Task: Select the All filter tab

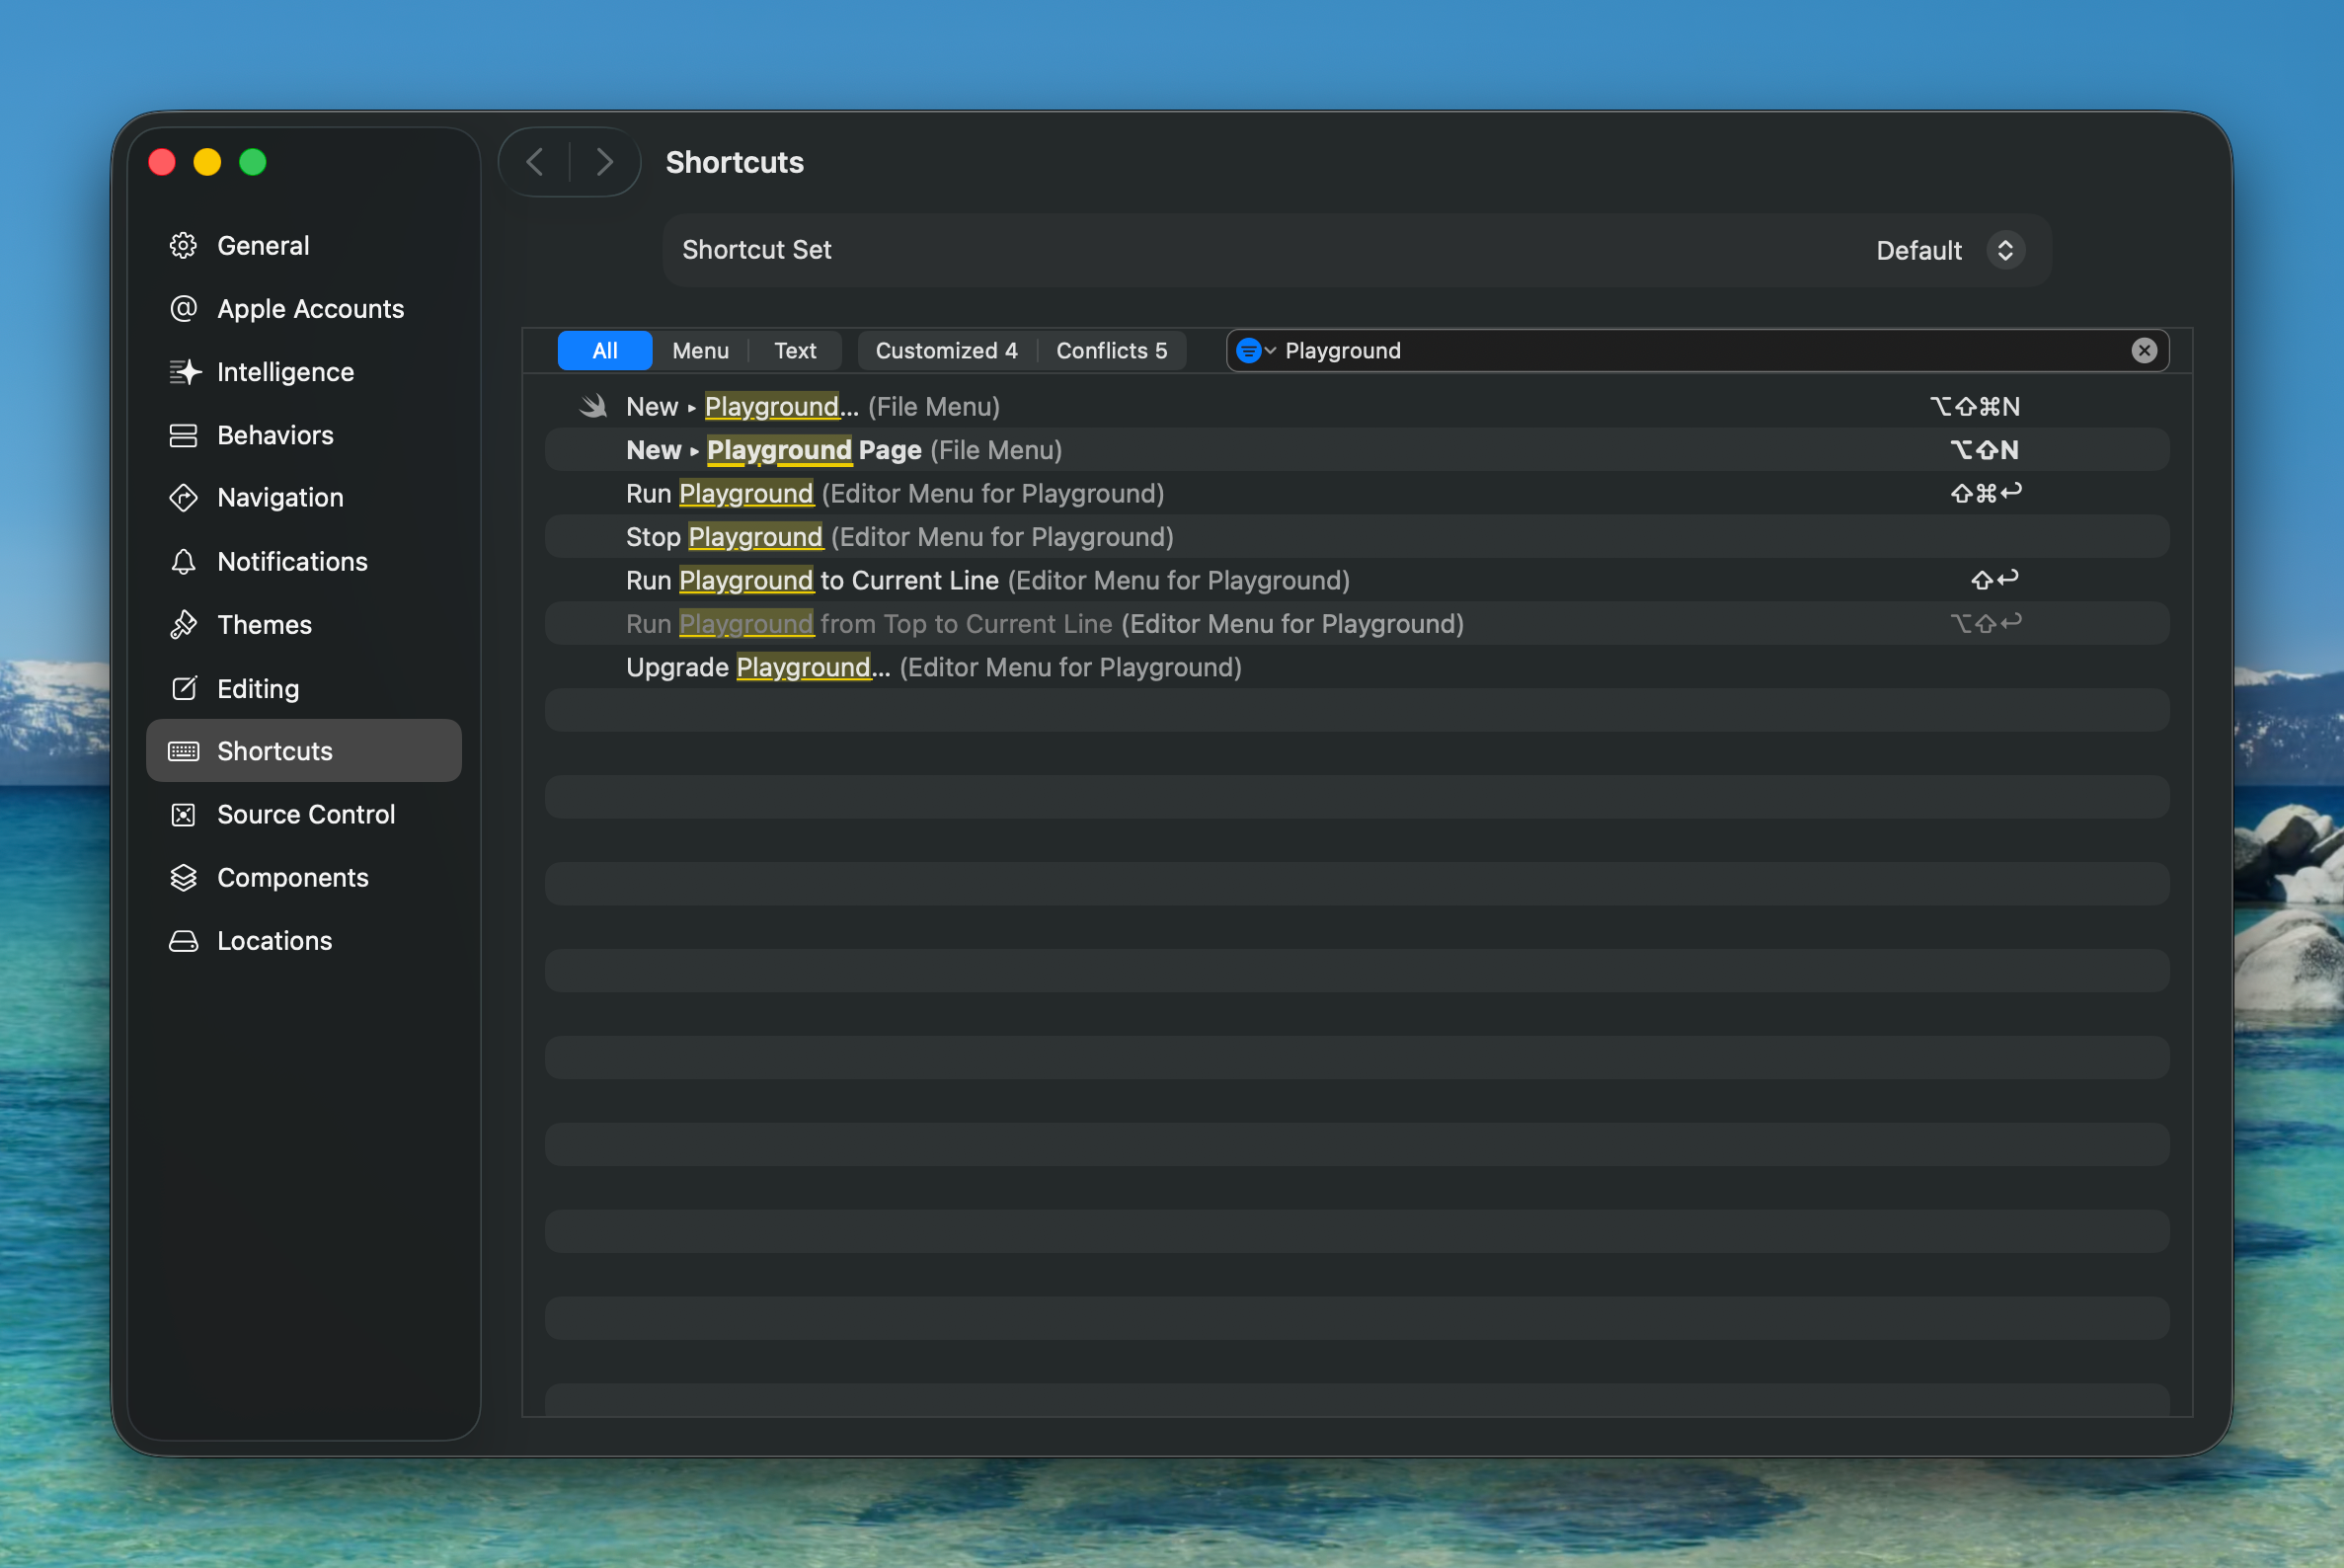Action: [x=604, y=350]
